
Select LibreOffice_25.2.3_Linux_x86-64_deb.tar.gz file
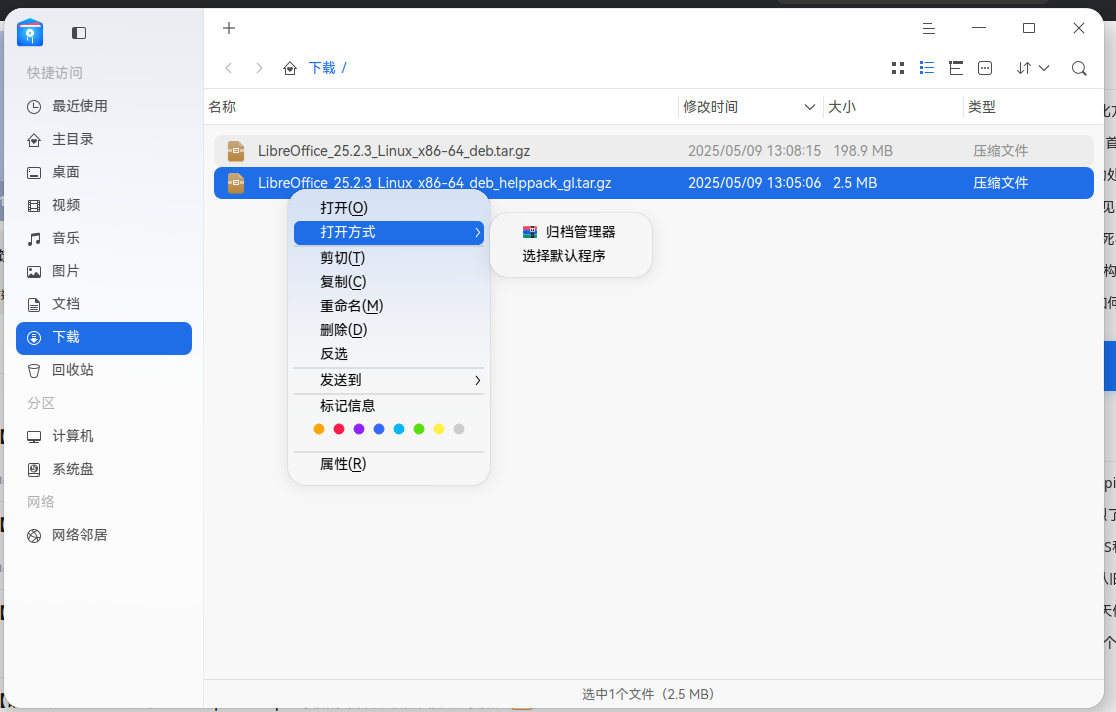tap(653, 151)
